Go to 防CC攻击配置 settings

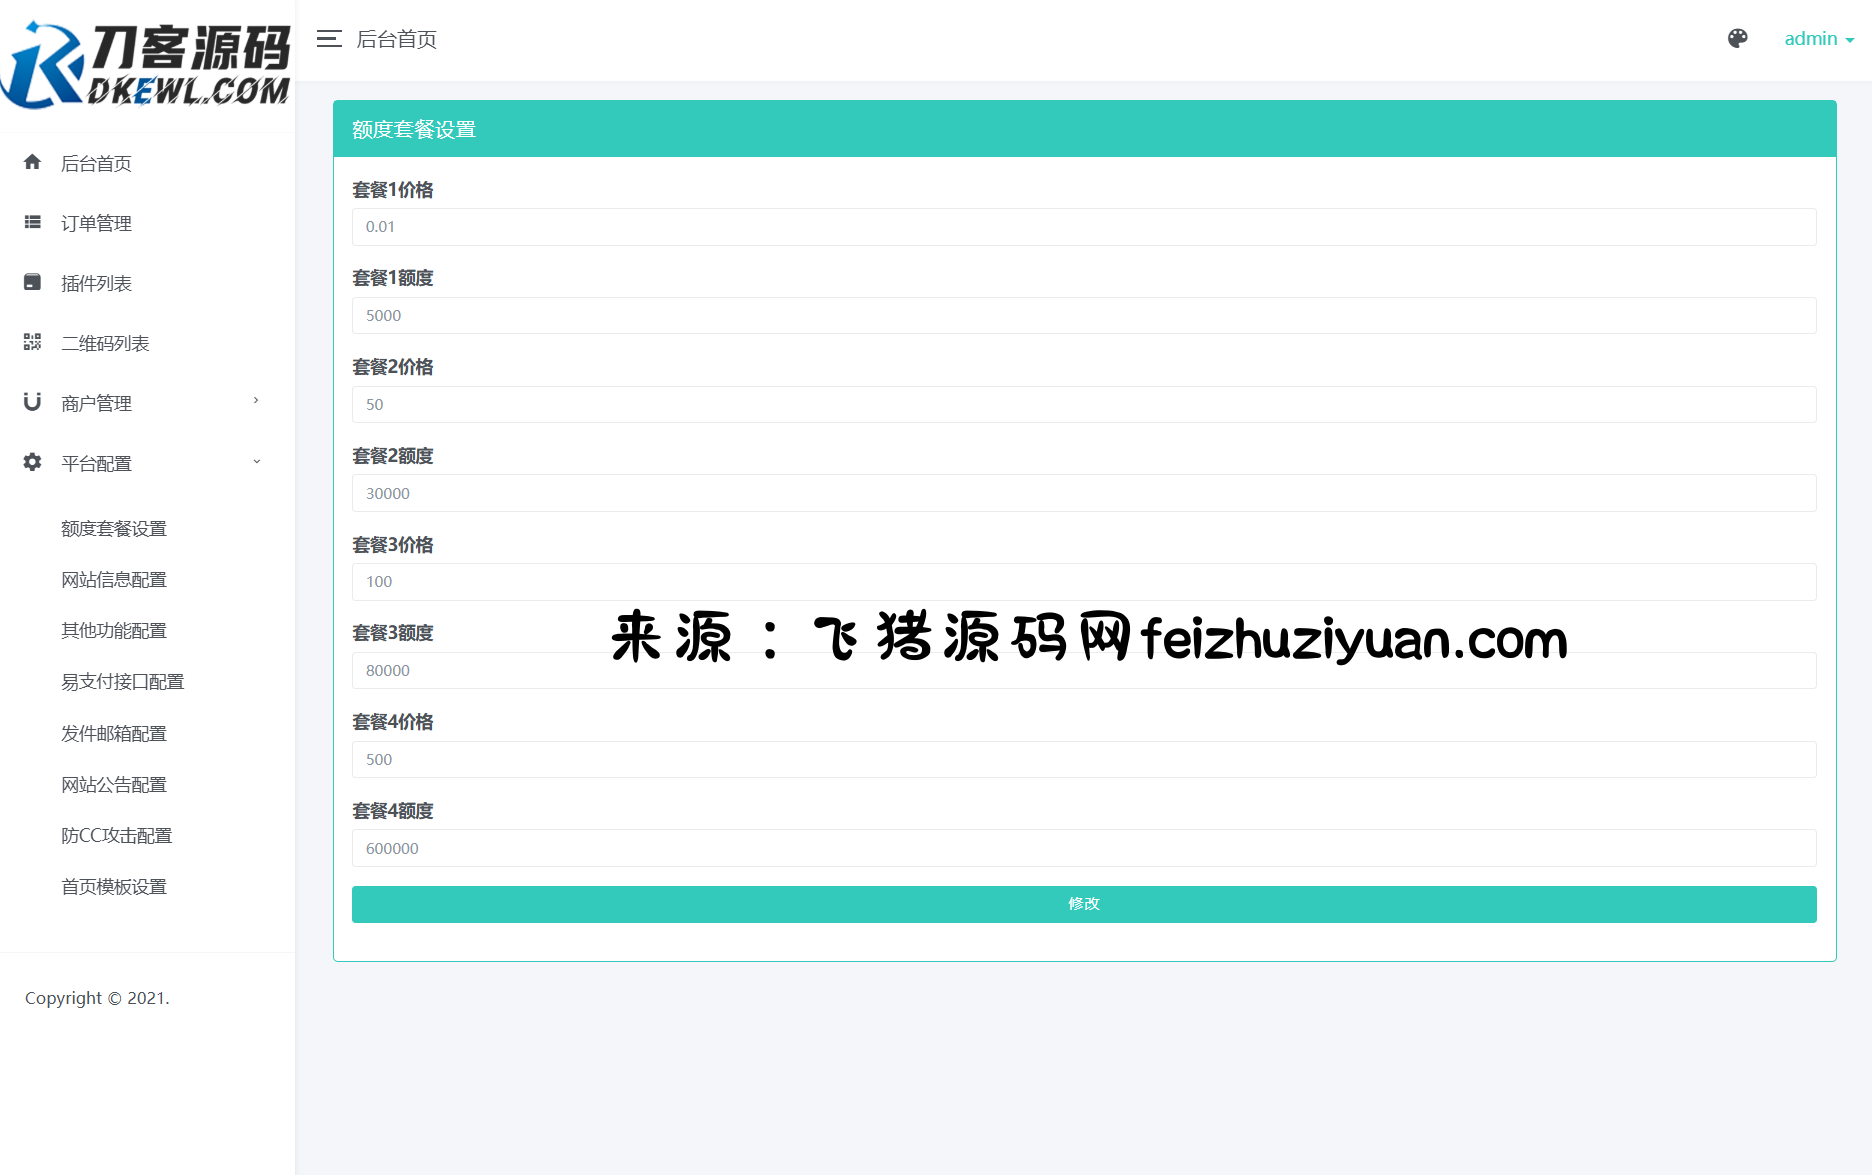point(117,836)
